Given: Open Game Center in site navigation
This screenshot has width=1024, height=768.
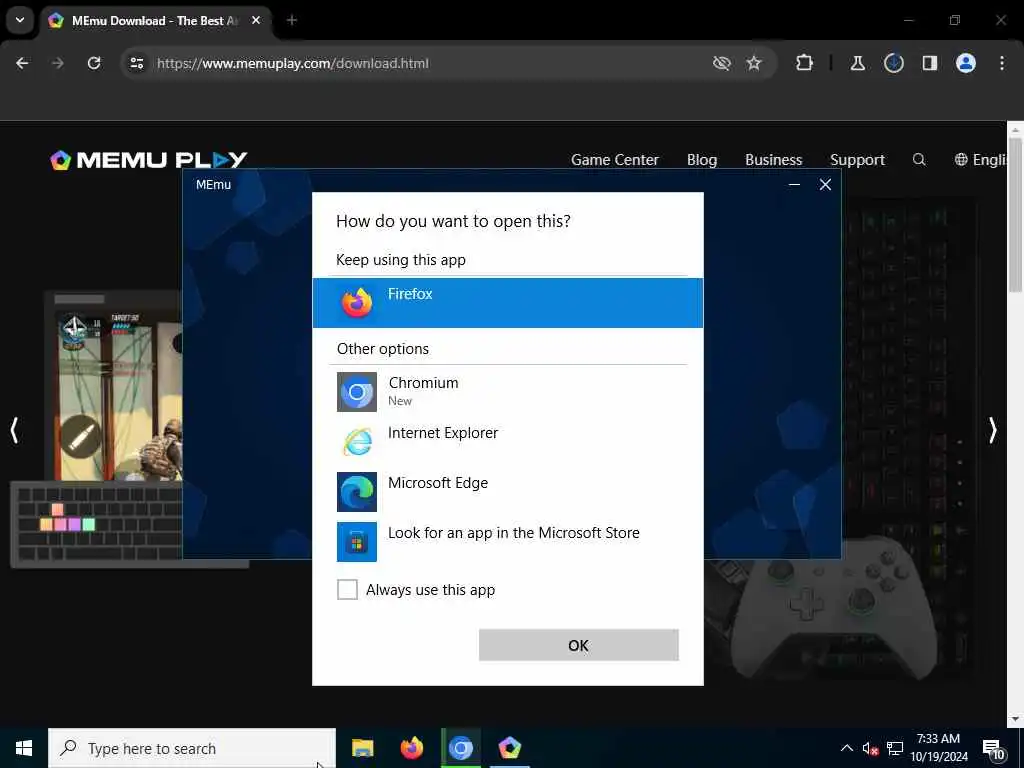Looking at the screenshot, I should [x=615, y=160].
